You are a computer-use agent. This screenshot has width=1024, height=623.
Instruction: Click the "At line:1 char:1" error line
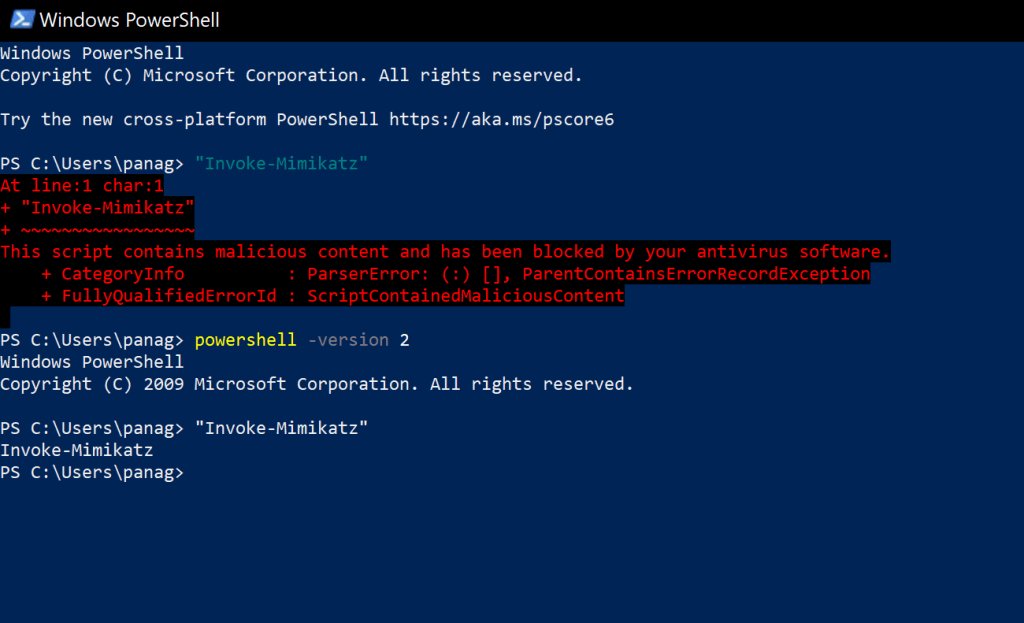(x=82, y=185)
